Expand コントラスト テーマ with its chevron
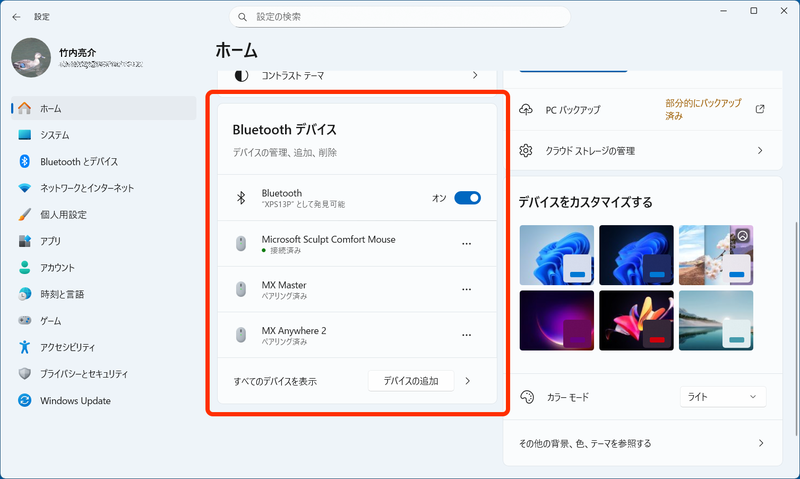The image size is (800, 479). 475,75
